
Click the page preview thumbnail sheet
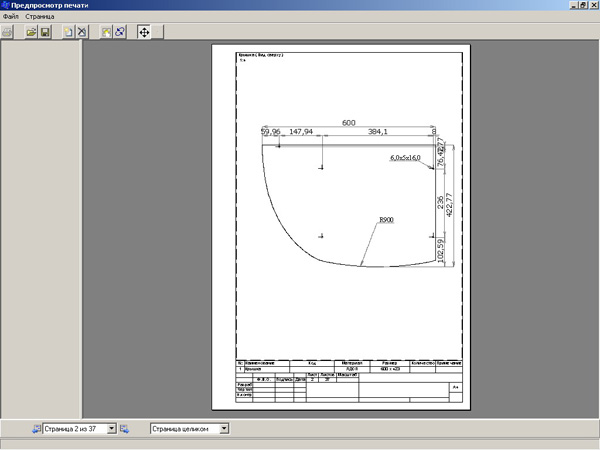(341, 227)
